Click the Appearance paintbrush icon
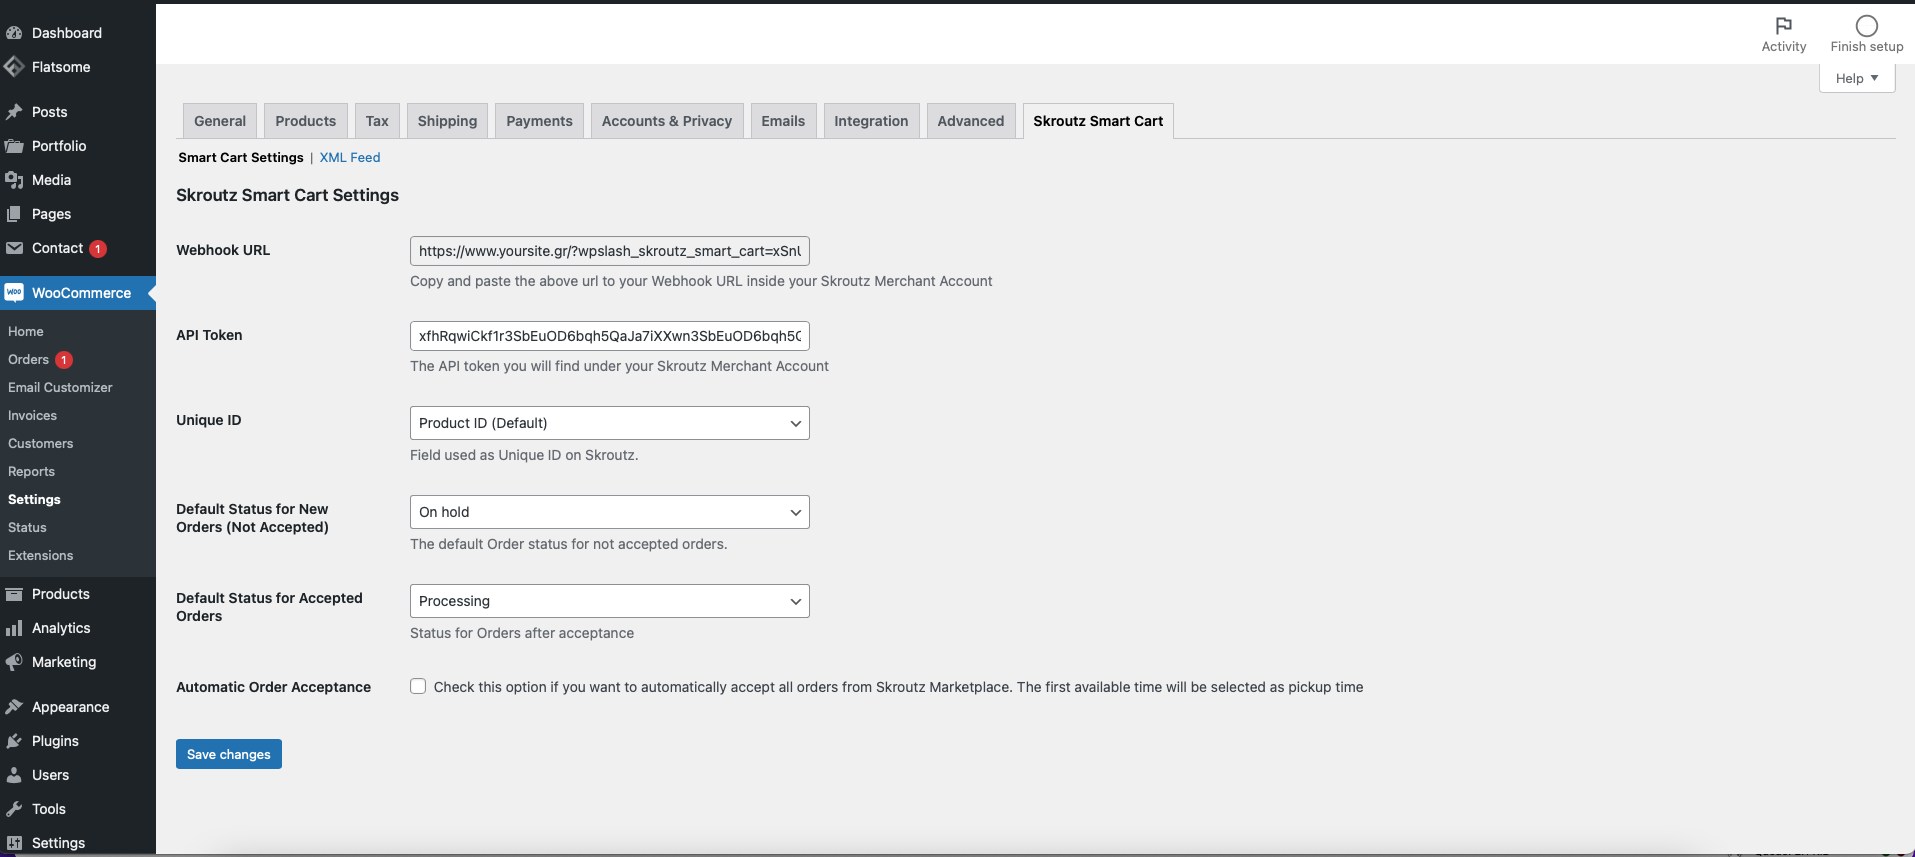 click(14, 707)
